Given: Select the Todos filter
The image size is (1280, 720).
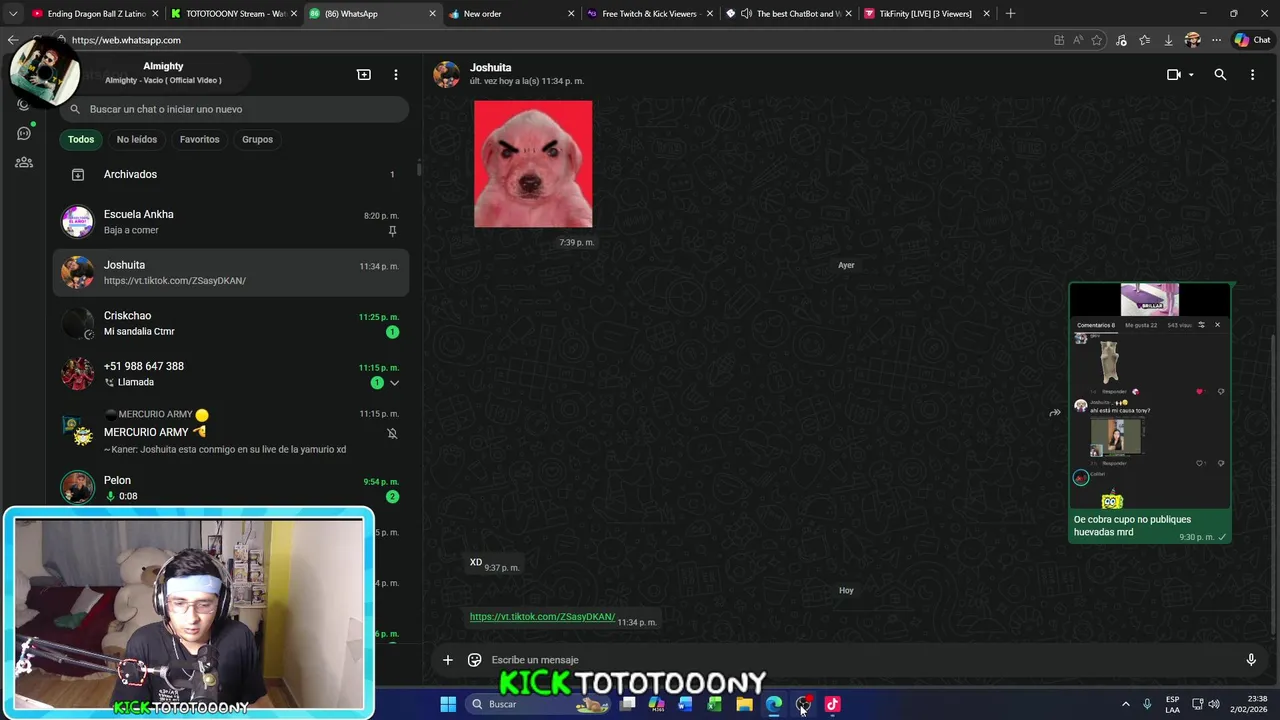Looking at the screenshot, I should point(81,139).
